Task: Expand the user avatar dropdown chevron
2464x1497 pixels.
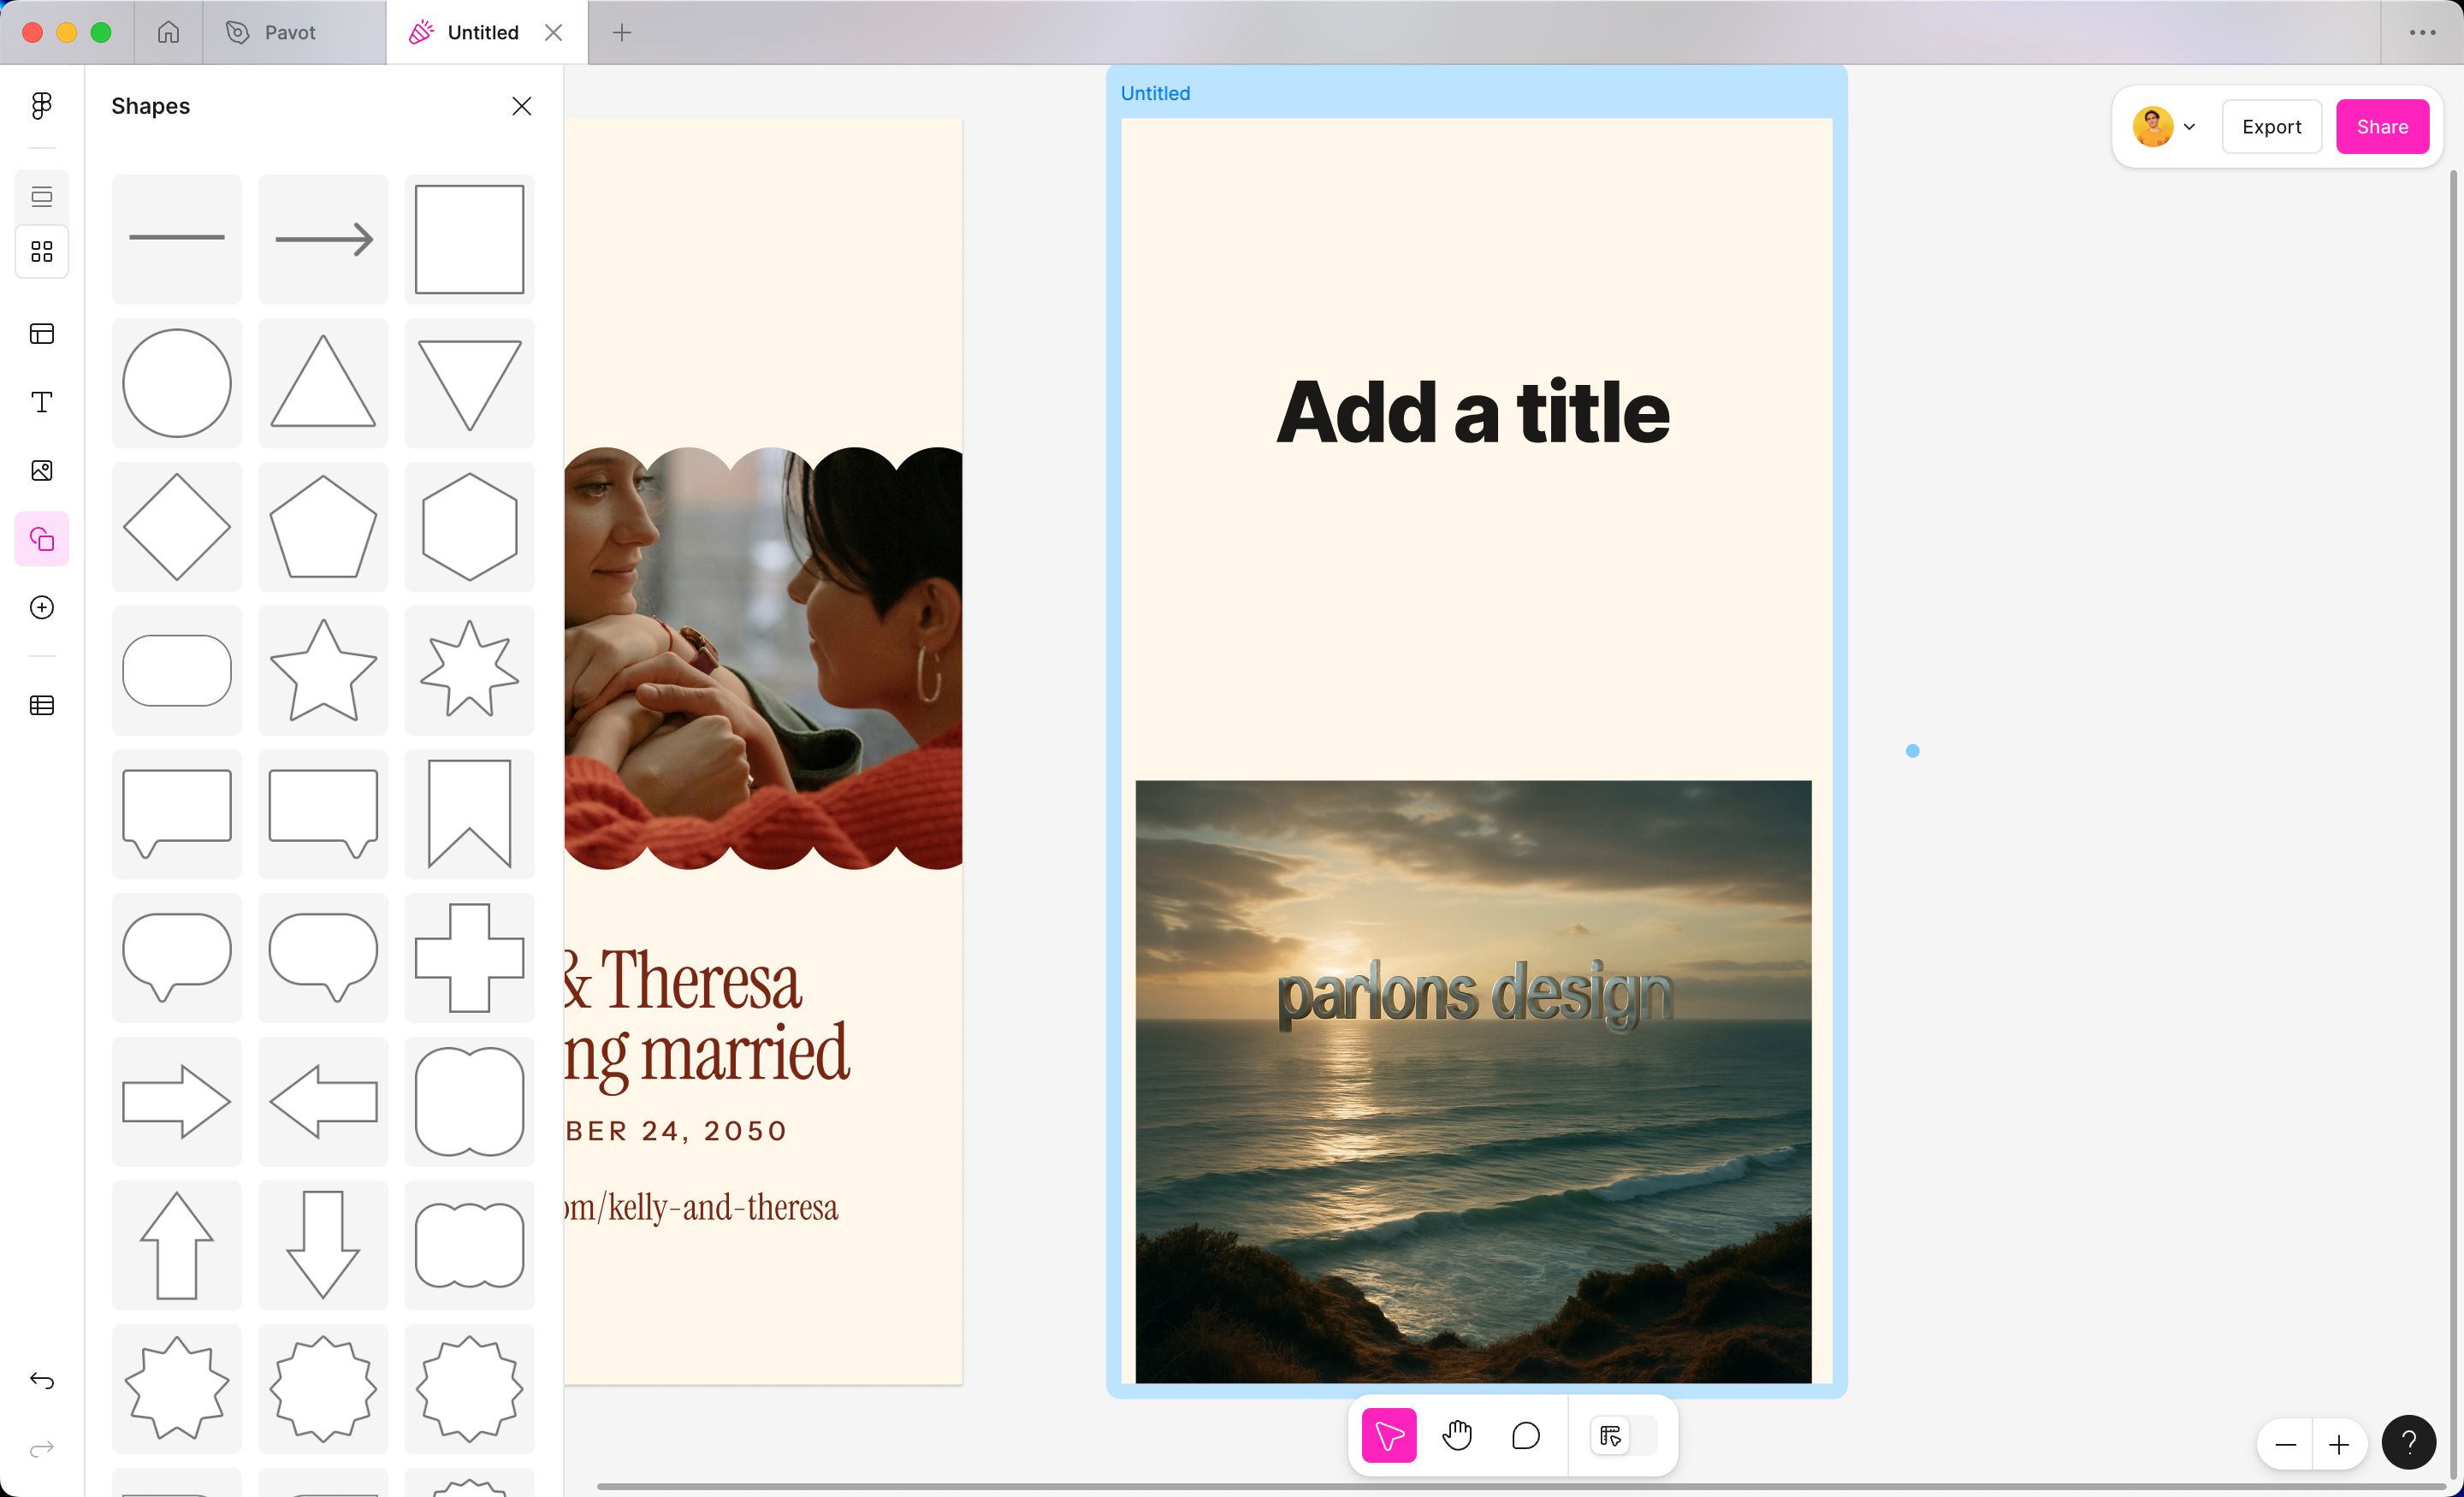Action: click(x=2189, y=127)
